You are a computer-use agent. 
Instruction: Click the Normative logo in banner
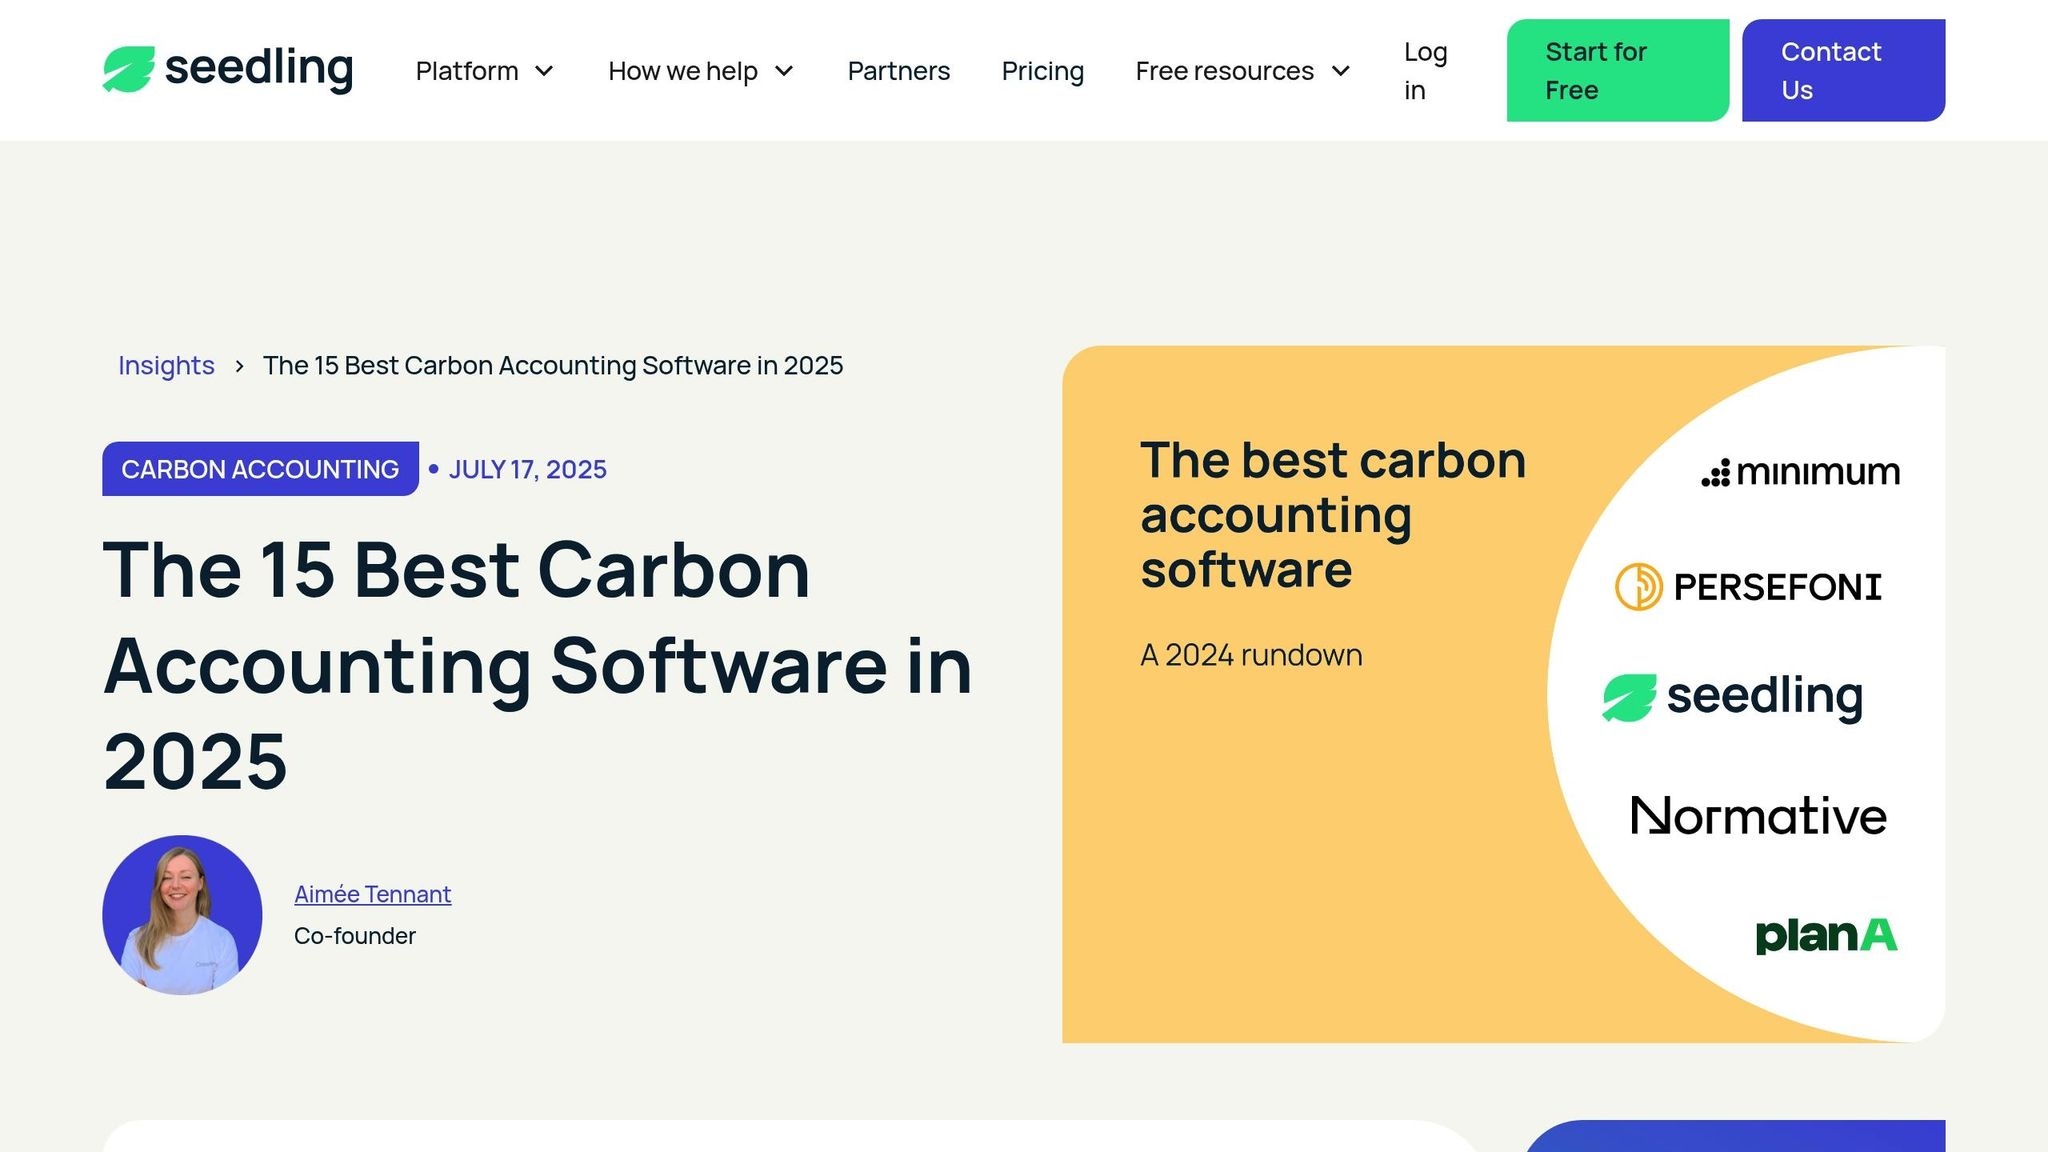(1758, 816)
